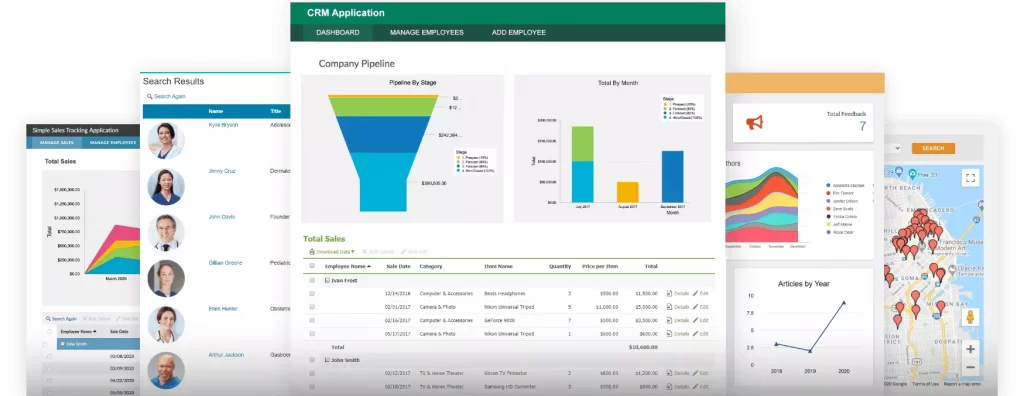Click Jenny Cruz's profile photo
Image resolution: width=1024 pixels, height=396 pixels.
tap(166, 186)
